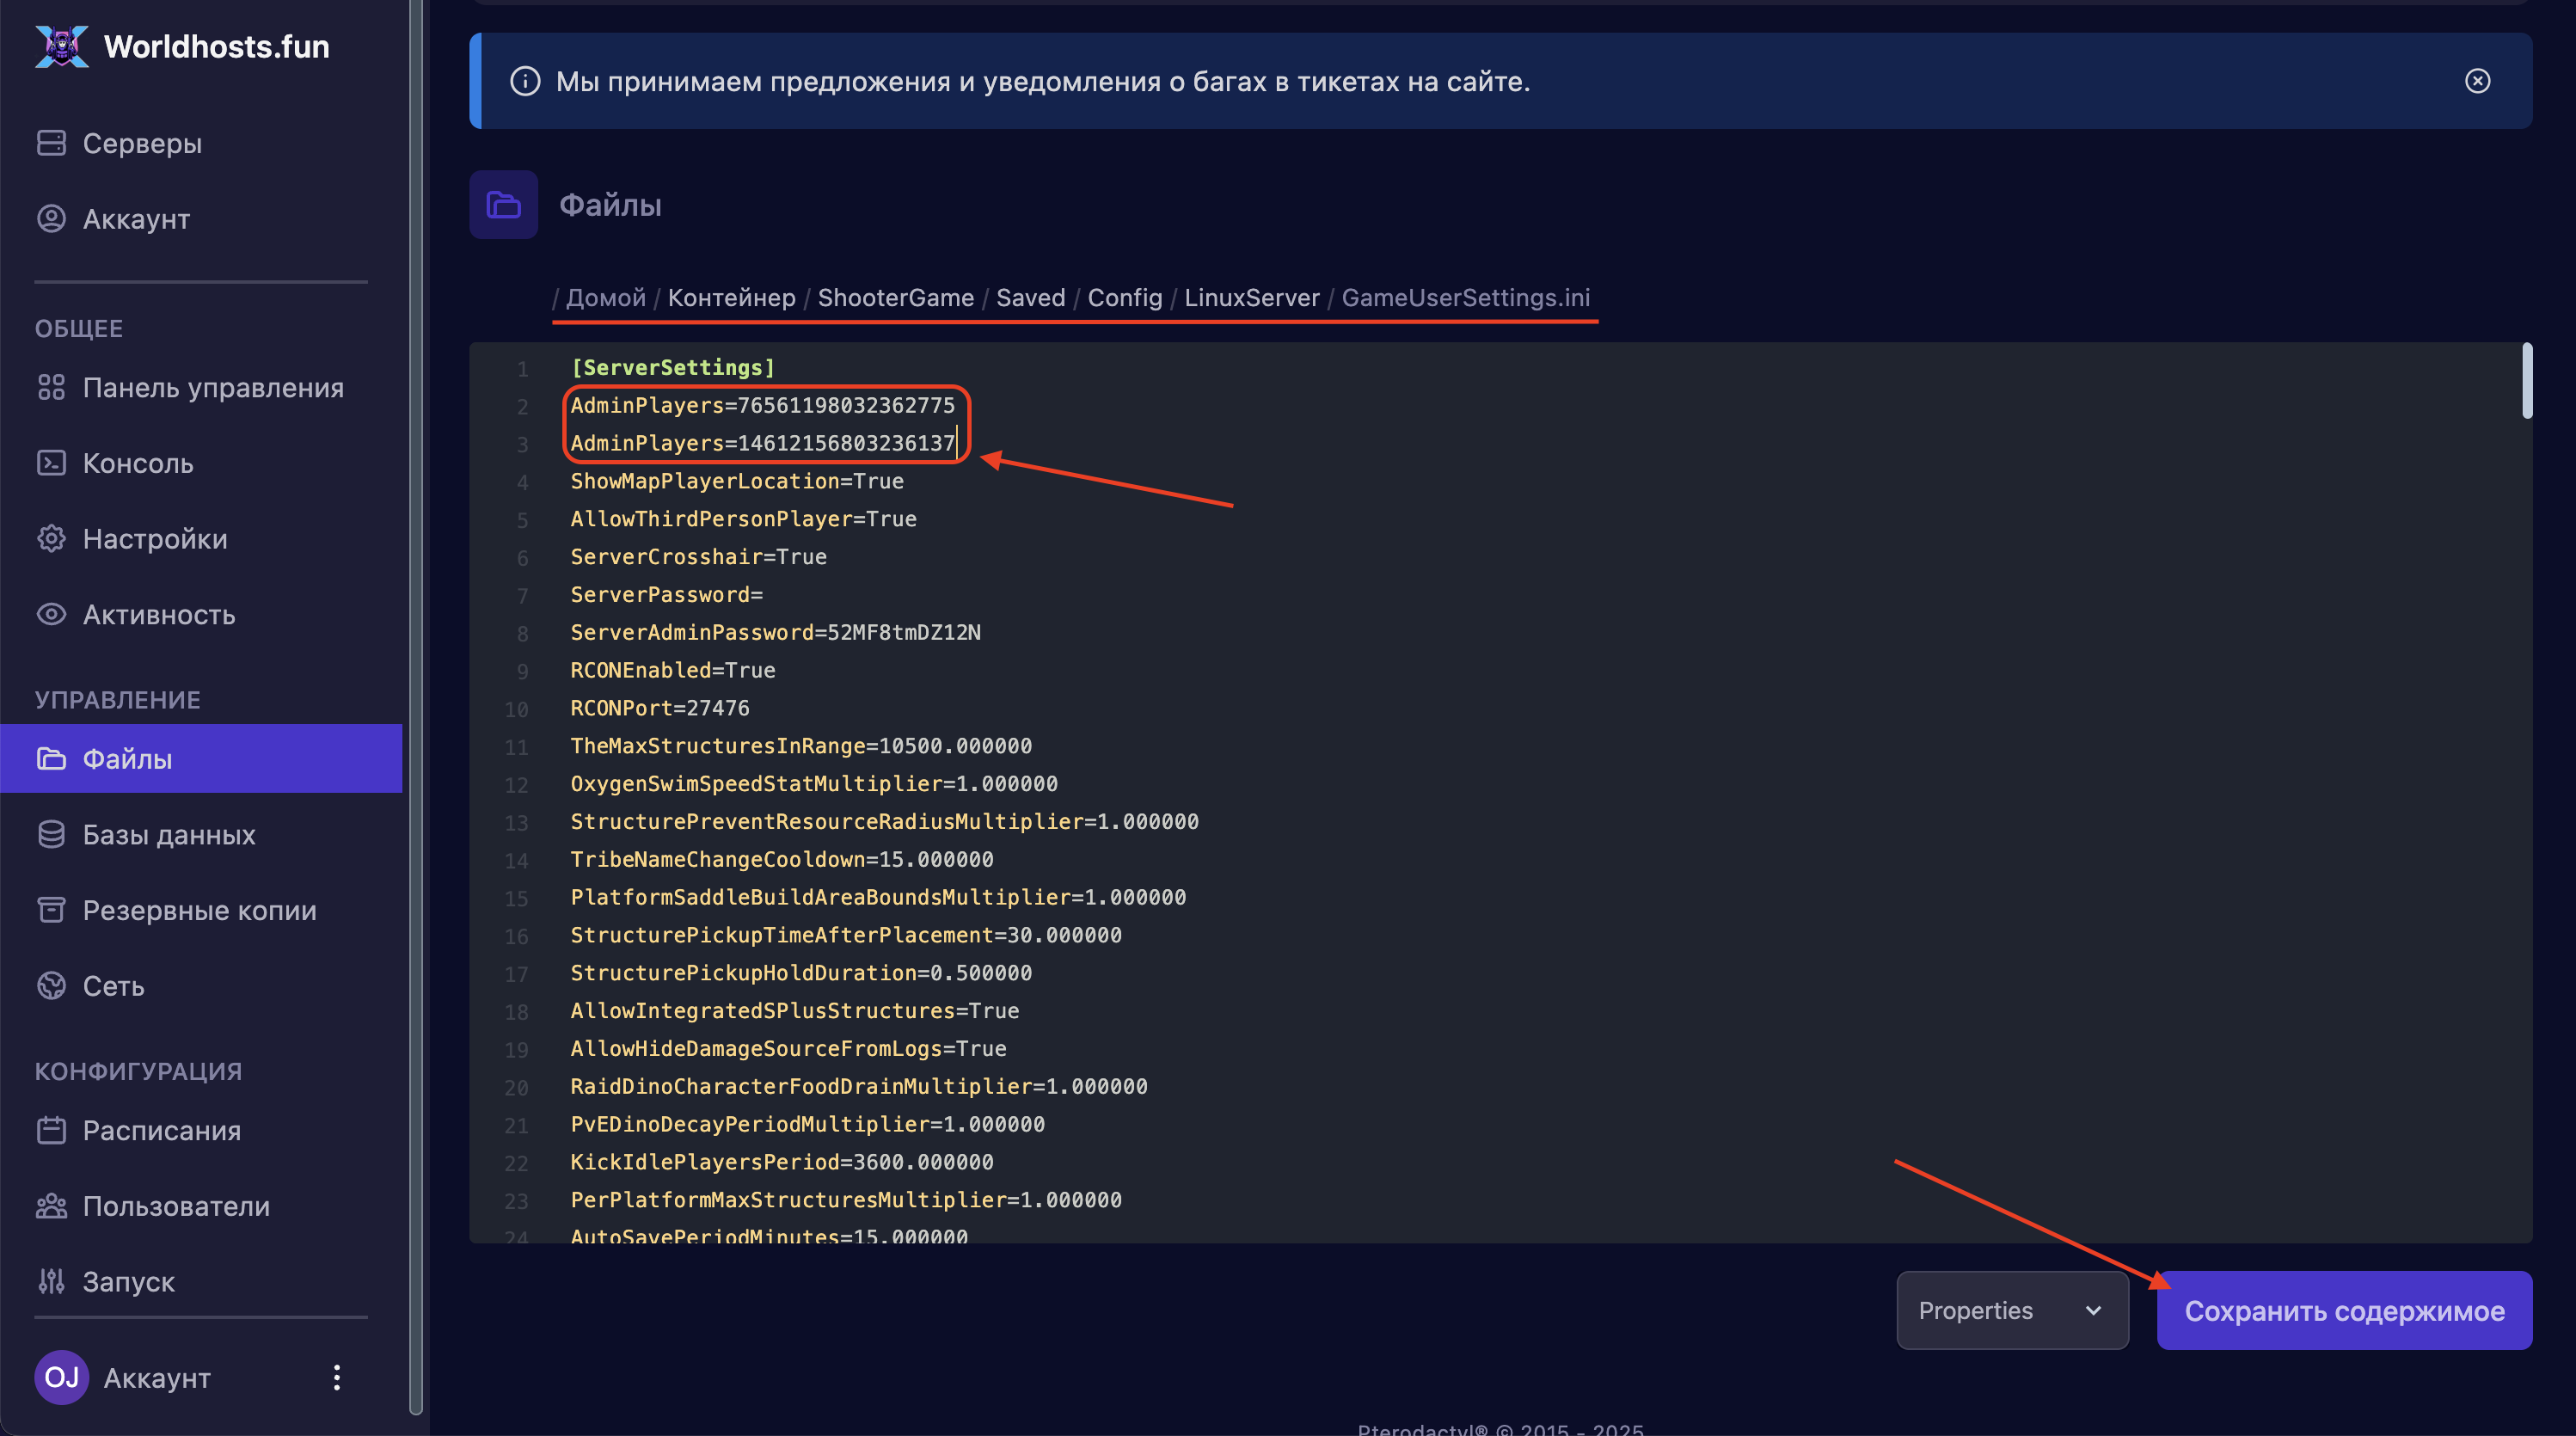Open the Пользователи menu item
Viewport: 2576px width, 1436px height.
click(x=176, y=1206)
